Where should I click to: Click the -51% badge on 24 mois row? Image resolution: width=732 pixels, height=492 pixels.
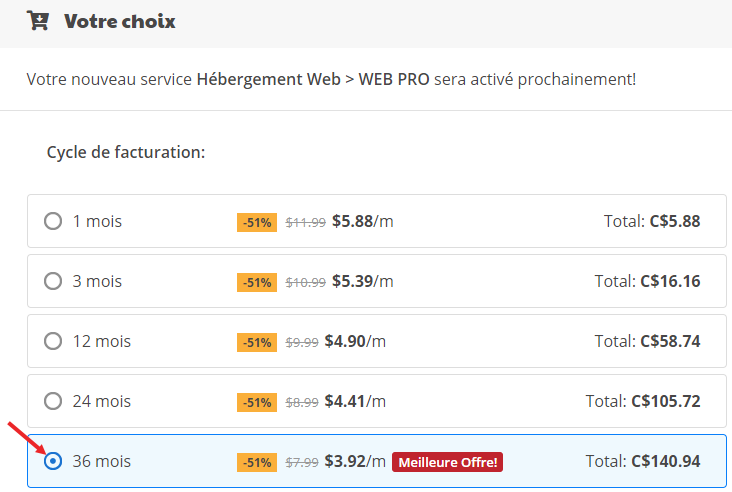point(256,402)
